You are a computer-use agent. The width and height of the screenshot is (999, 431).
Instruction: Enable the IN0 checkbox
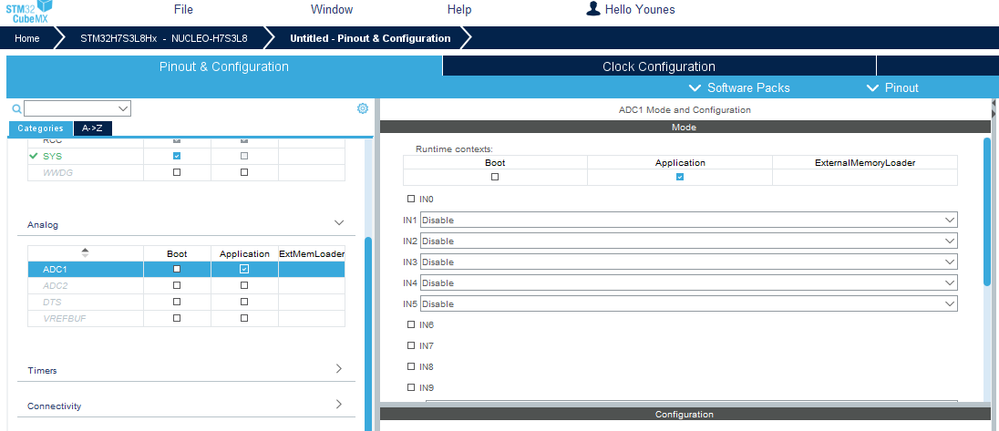(410, 199)
